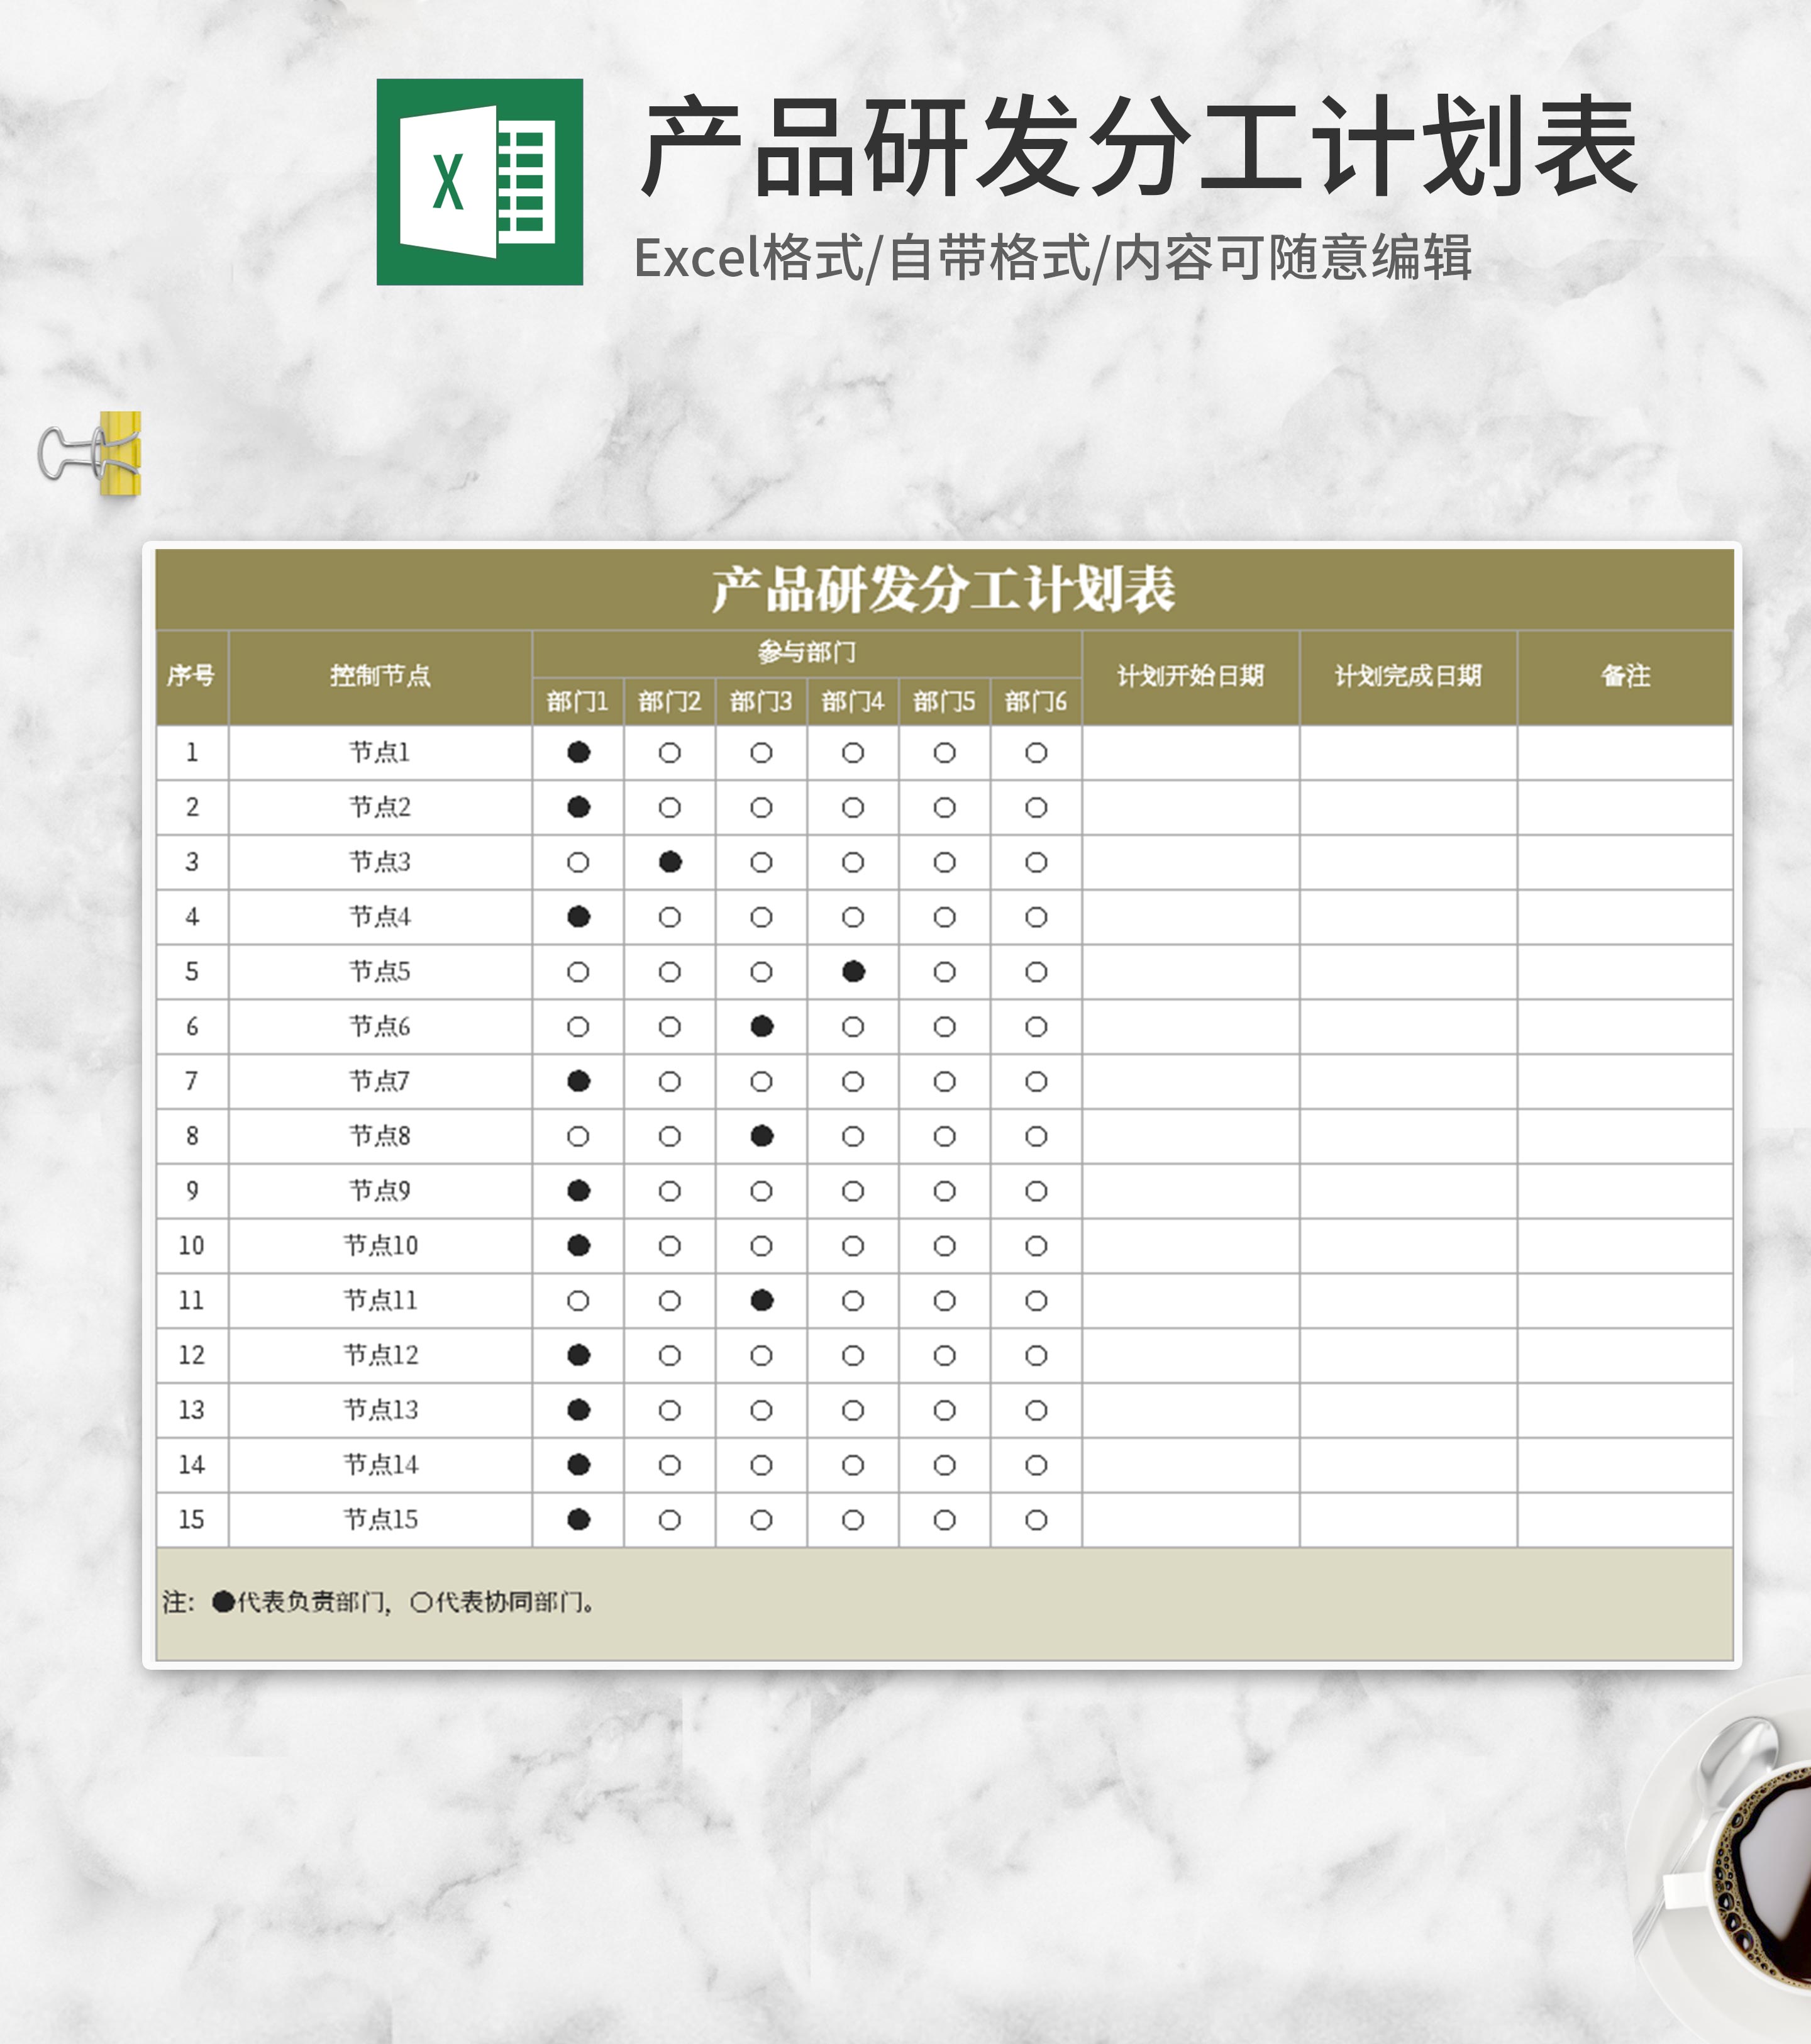The height and width of the screenshot is (2044, 1811).
Task: Click empty circle for 节点15 under 部门5
Action: (944, 1519)
